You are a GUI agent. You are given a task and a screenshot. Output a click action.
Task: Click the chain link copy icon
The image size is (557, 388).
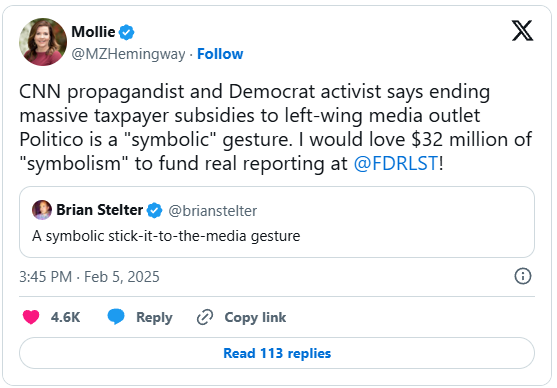tap(205, 317)
